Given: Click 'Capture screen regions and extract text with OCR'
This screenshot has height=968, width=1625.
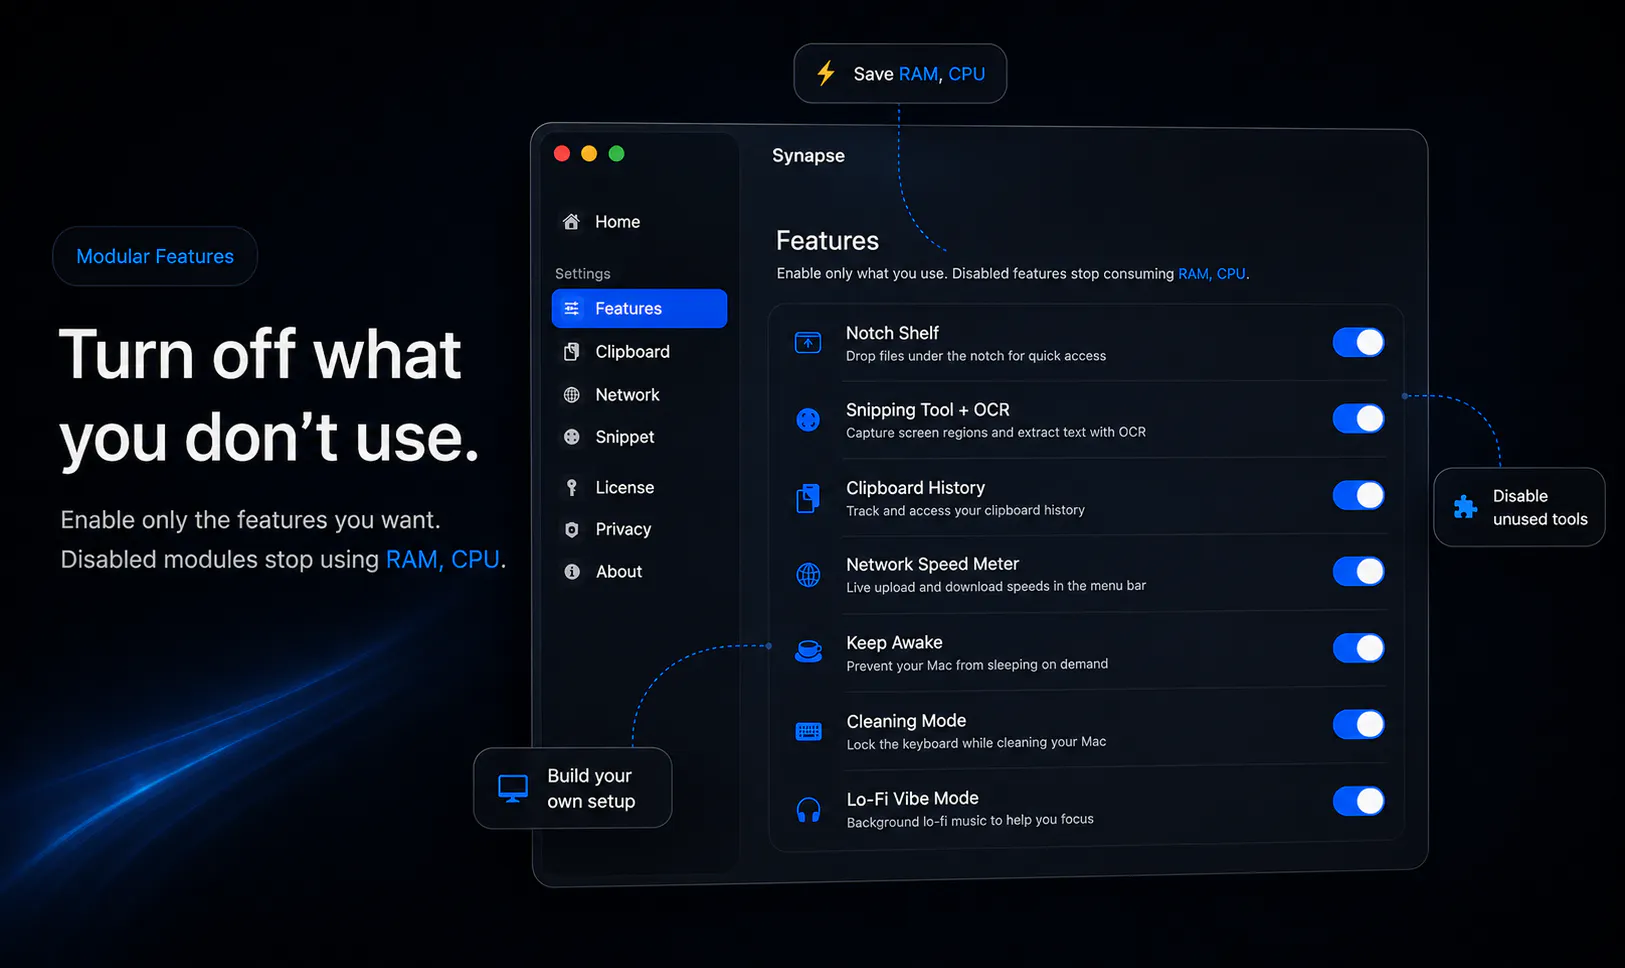Looking at the screenshot, I should (x=996, y=432).
